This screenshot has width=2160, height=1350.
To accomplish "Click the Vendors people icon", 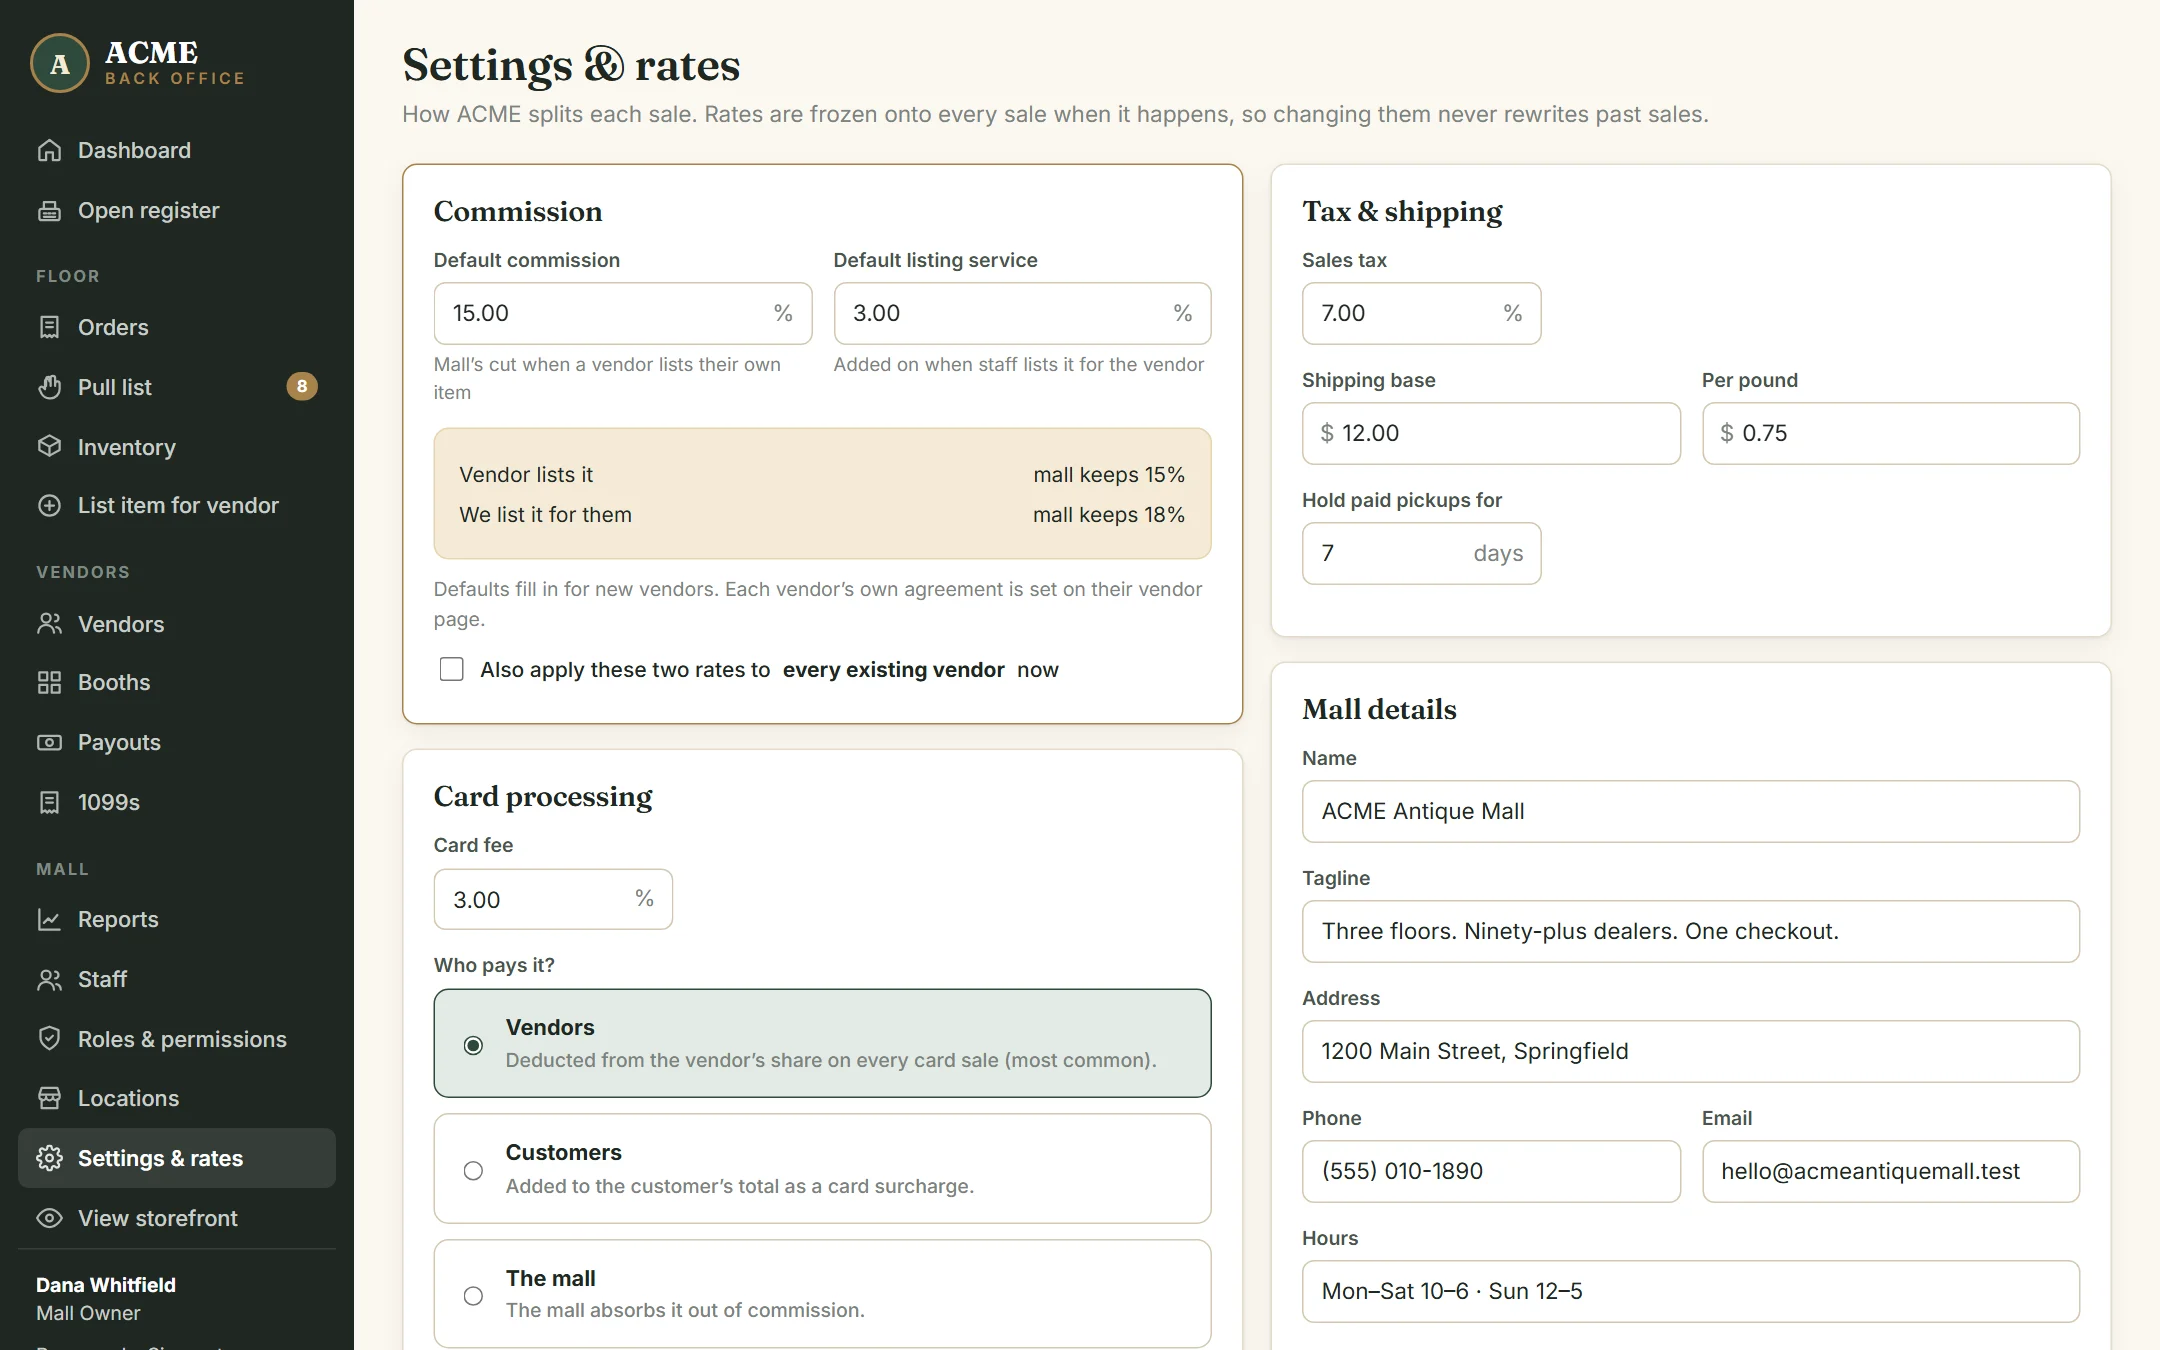I will tap(49, 624).
